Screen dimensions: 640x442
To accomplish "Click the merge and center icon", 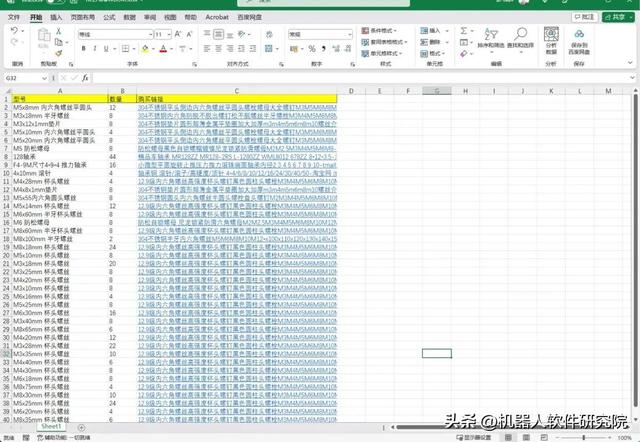I will 269,49.
